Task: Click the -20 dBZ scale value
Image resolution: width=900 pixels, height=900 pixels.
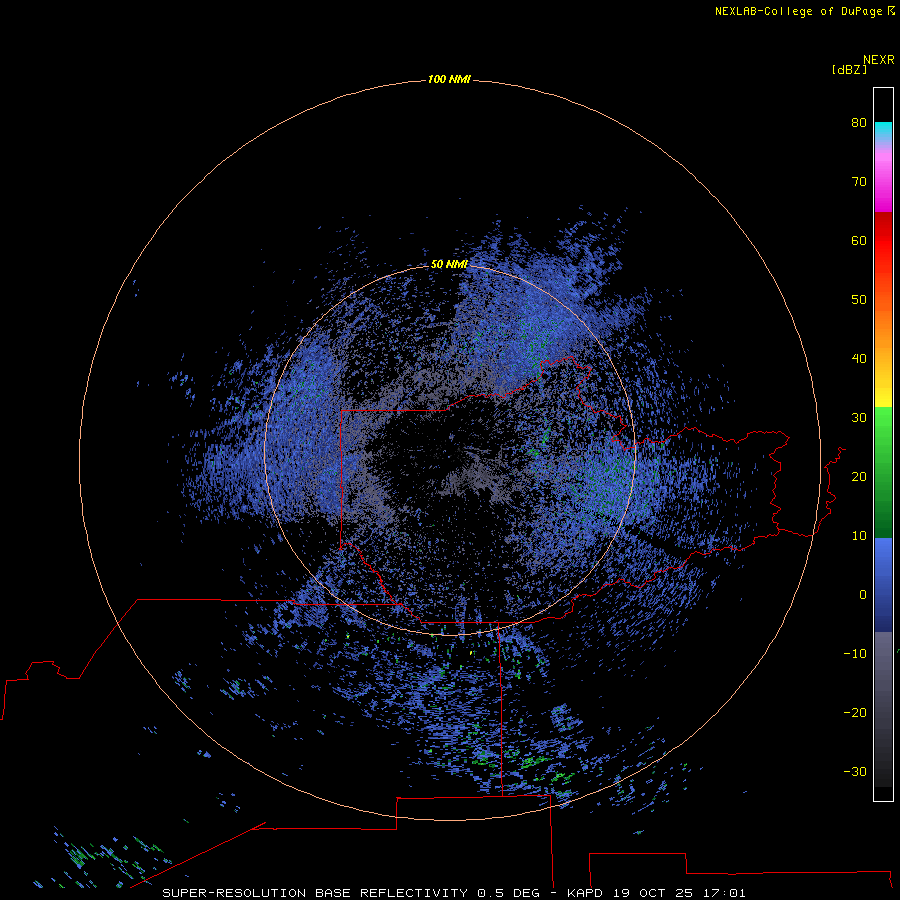Action: tap(855, 712)
